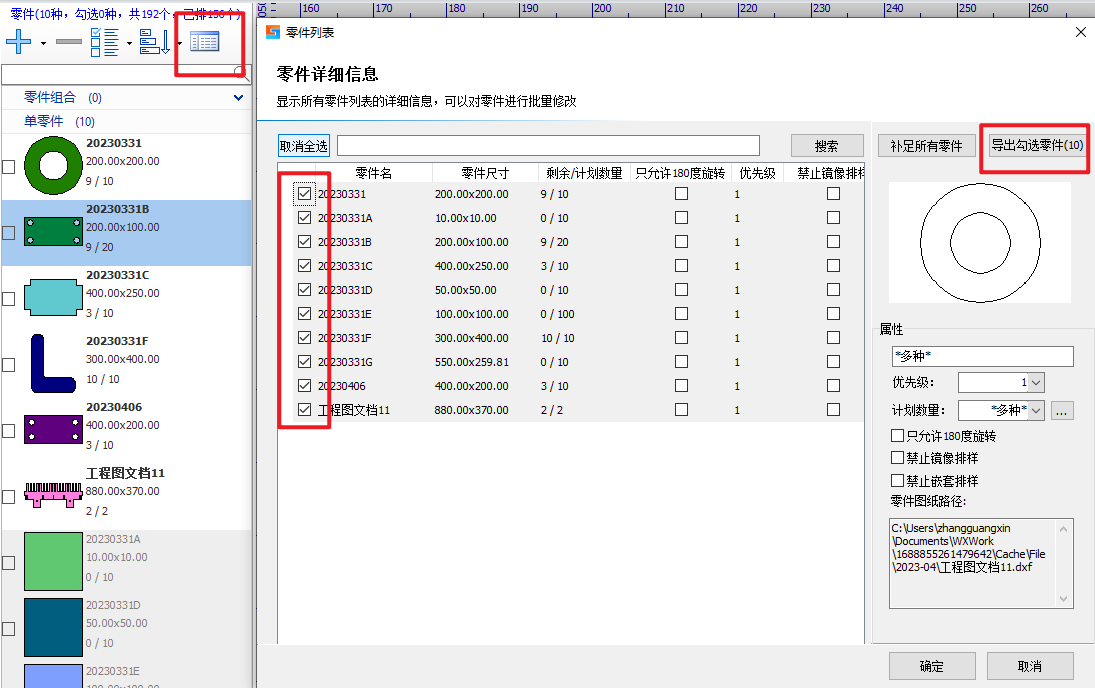The image size is (1095, 688).
Task: Enable 只允许180度旋转 in the properties panel
Action: pyautogui.click(x=897, y=436)
